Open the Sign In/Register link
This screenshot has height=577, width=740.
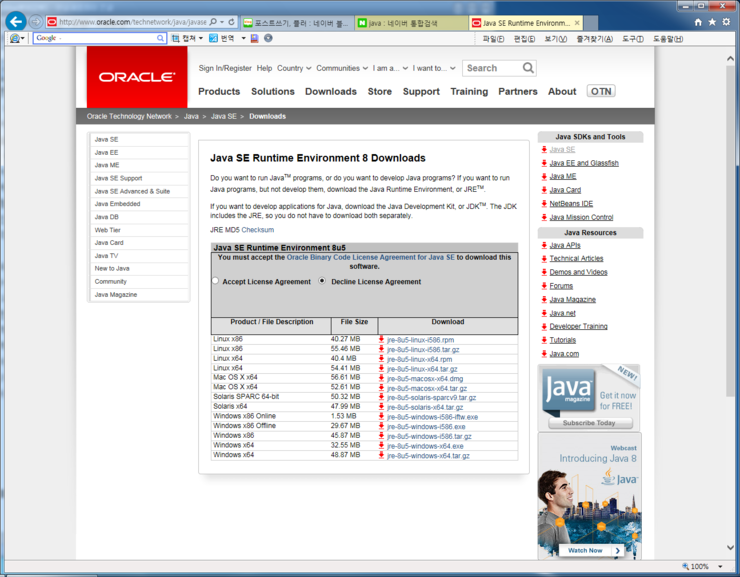(225, 68)
